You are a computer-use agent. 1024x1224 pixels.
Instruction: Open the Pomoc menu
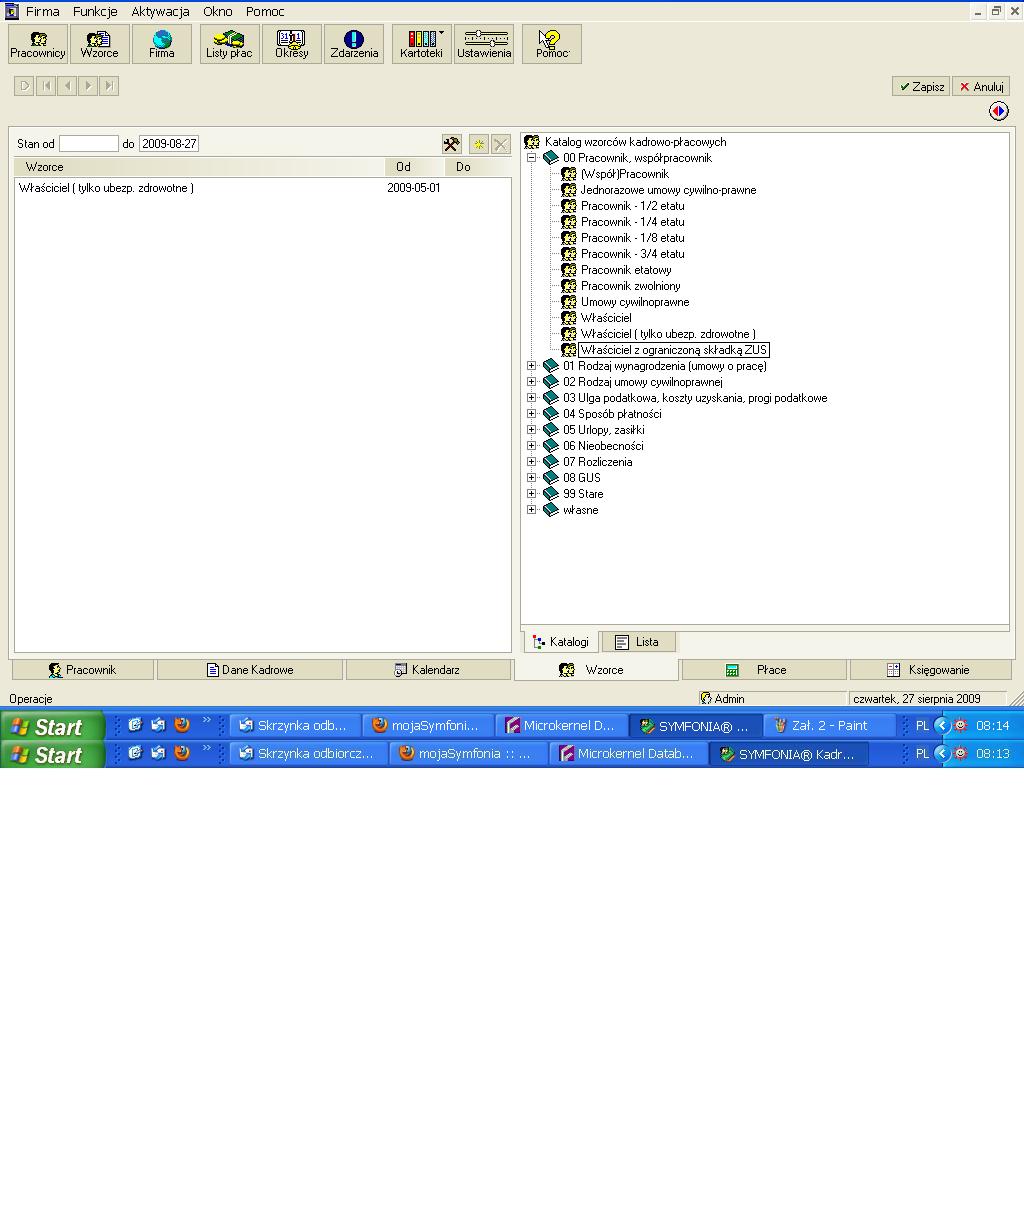click(265, 12)
